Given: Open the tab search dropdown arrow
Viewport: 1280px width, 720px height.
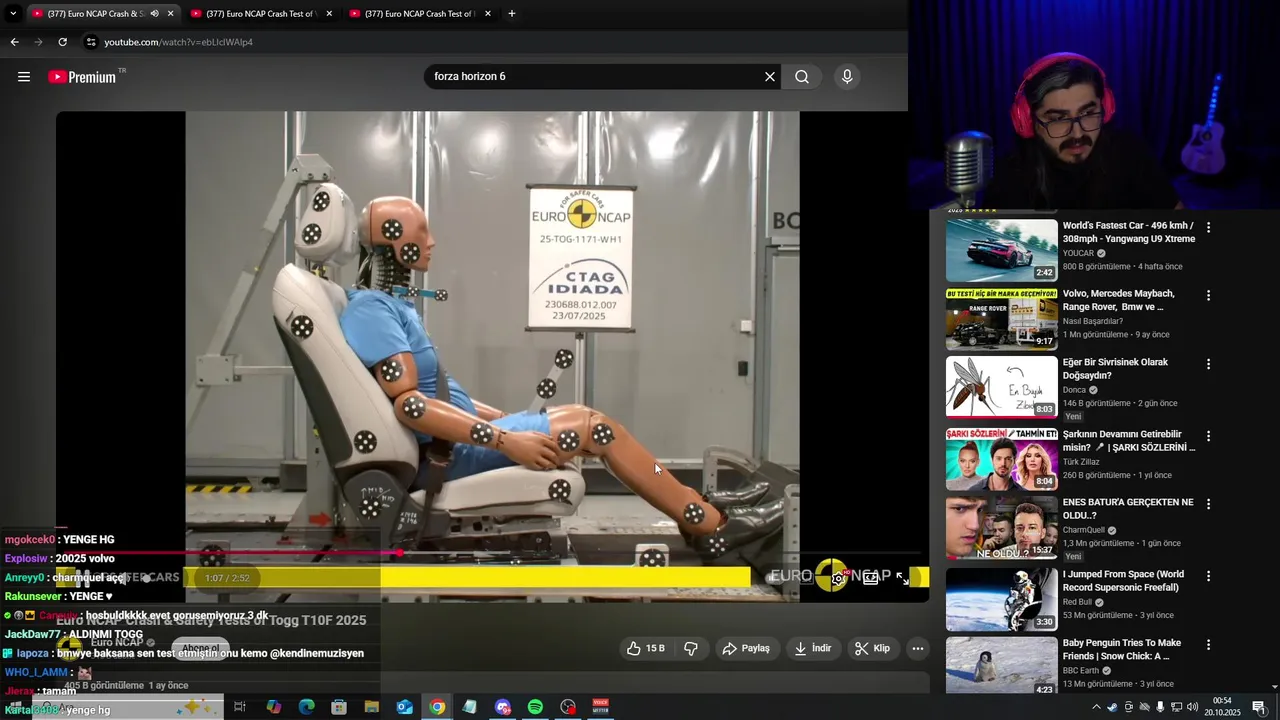Looking at the screenshot, I should coord(12,14).
